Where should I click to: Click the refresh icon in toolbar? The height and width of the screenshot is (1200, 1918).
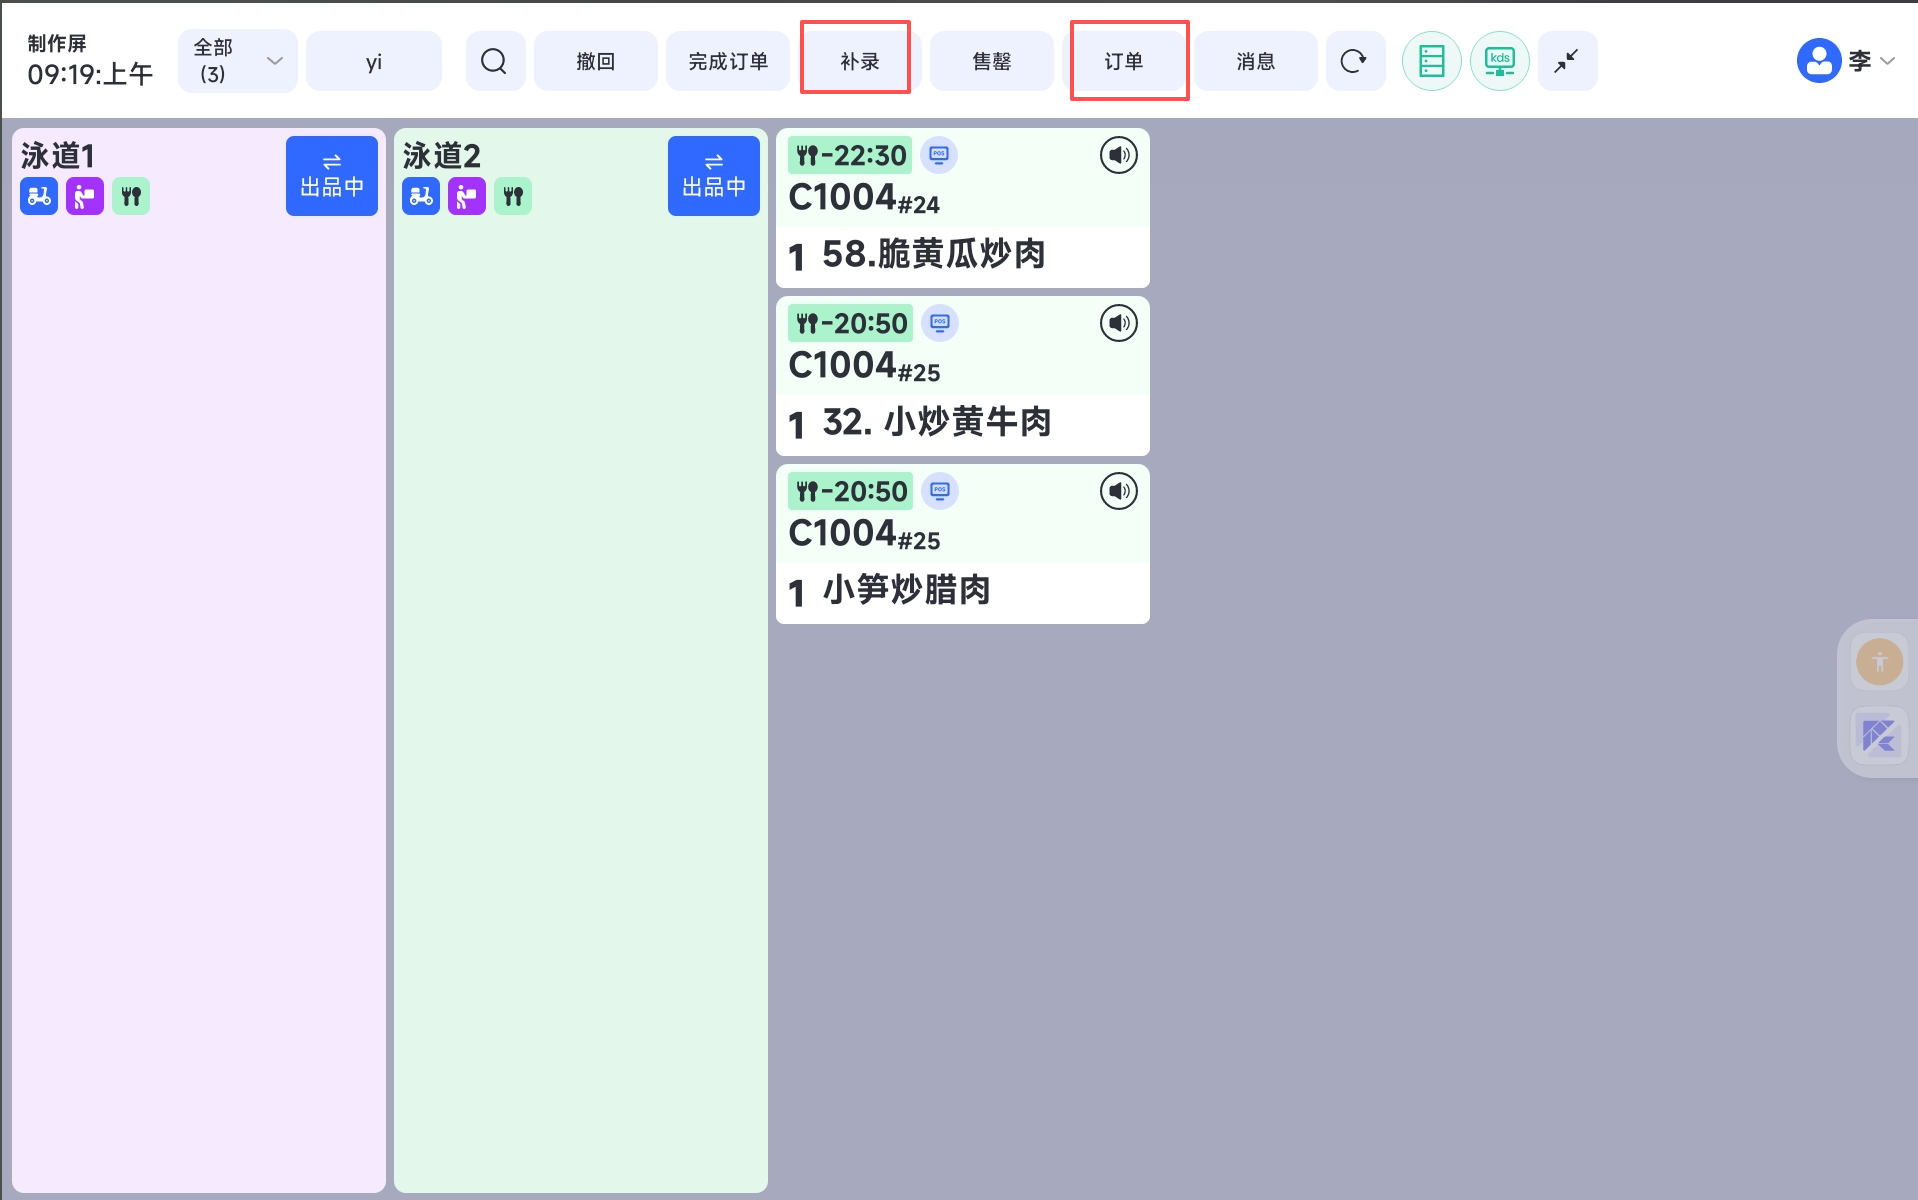pyautogui.click(x=1354, y=62)
